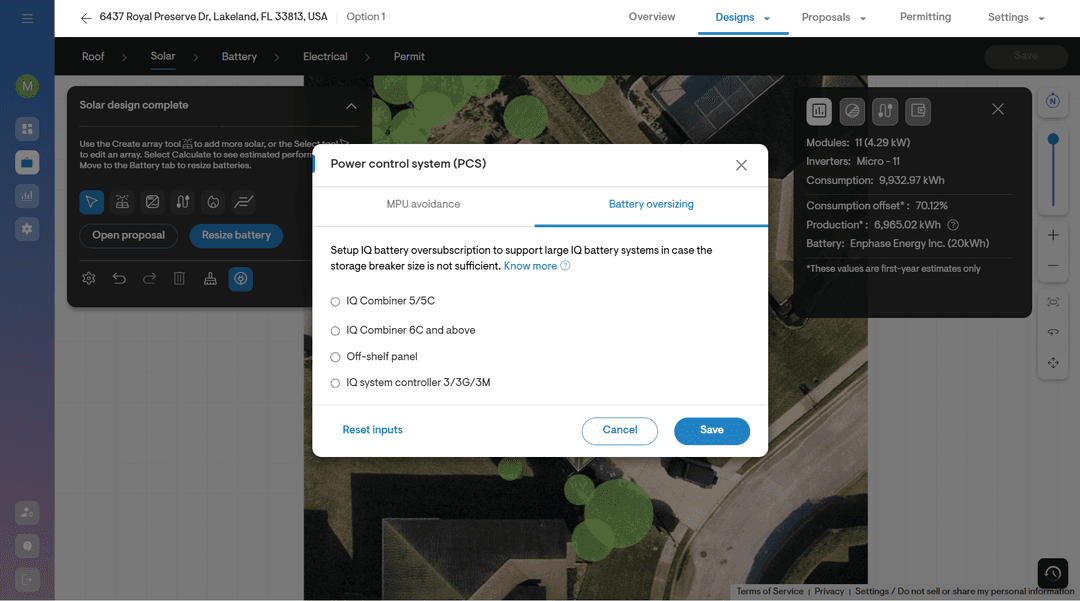Close the Power control system dialog
The image size is (1080, 601).
pos(741,165)
